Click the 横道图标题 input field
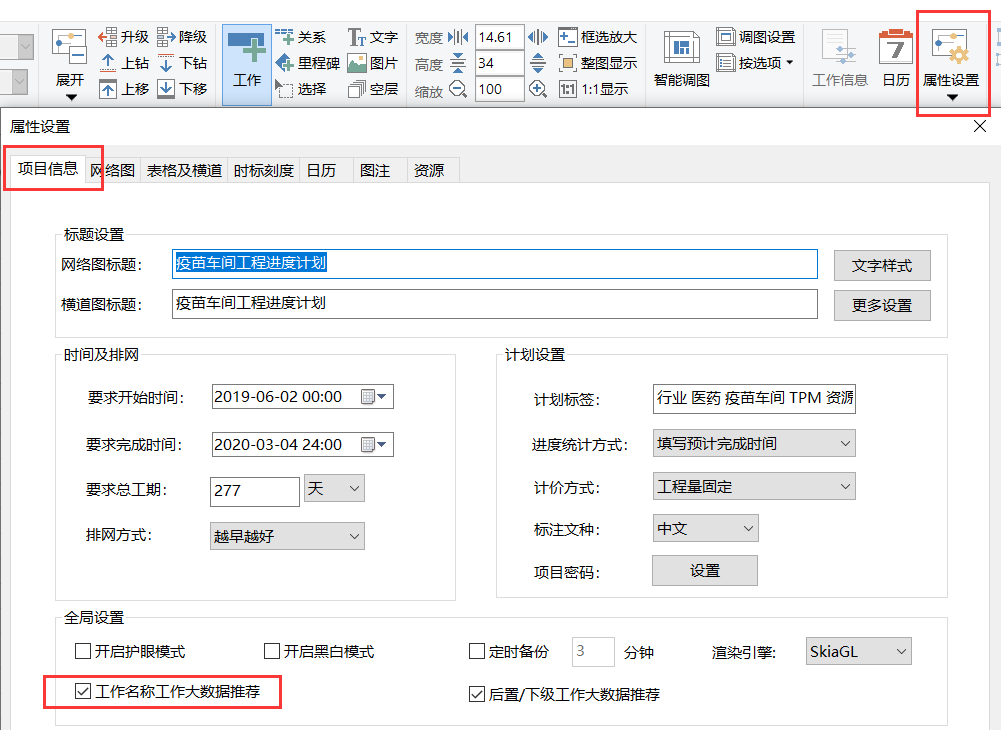Image resolution: width=1001 pixels, height=730 pixels. 495,304
